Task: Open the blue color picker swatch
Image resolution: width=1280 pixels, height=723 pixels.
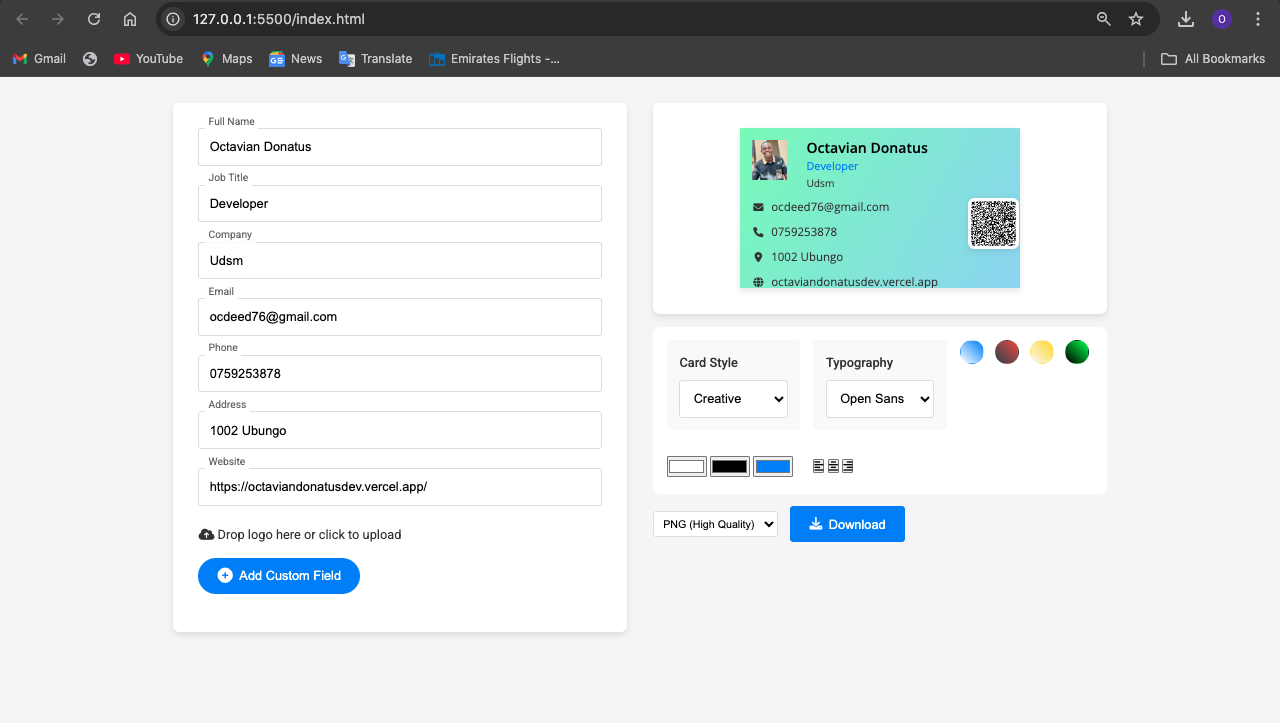Action: pos(773,466)
